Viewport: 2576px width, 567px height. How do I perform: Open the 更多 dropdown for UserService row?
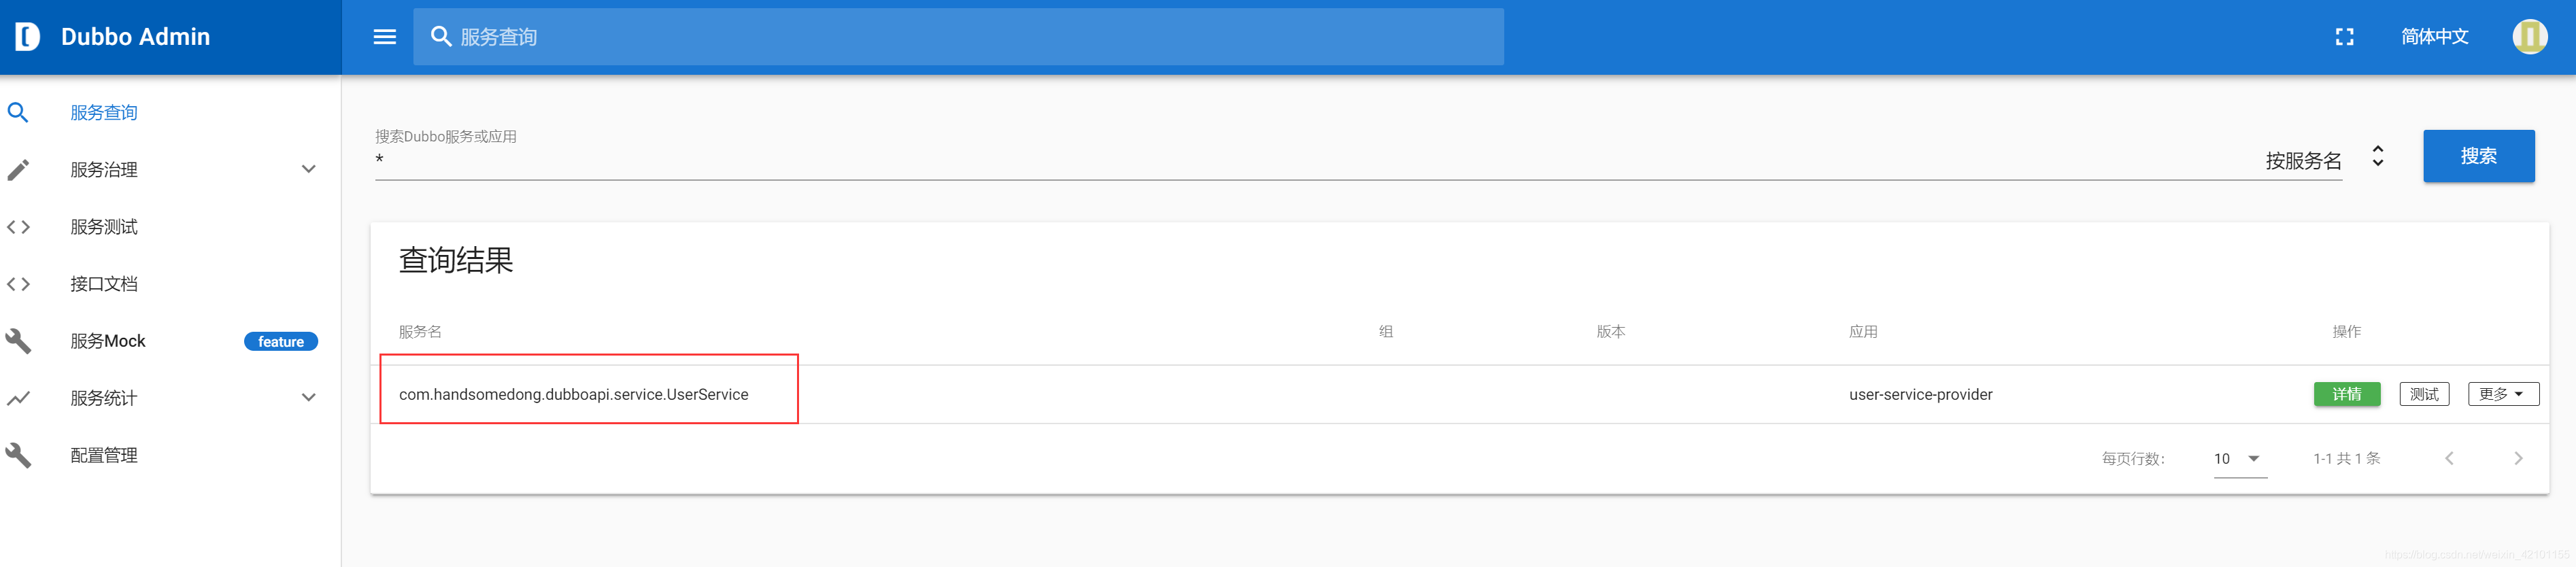(2502, 394)
